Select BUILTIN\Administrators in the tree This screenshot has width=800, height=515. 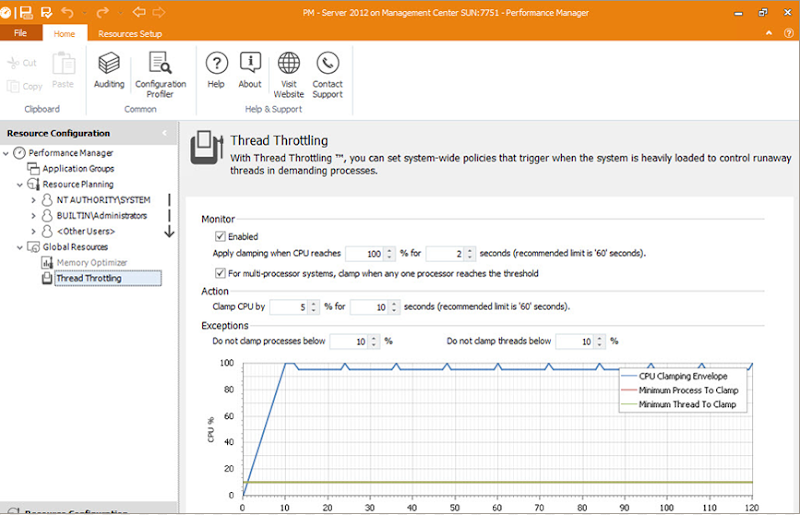tap(102, 215)
